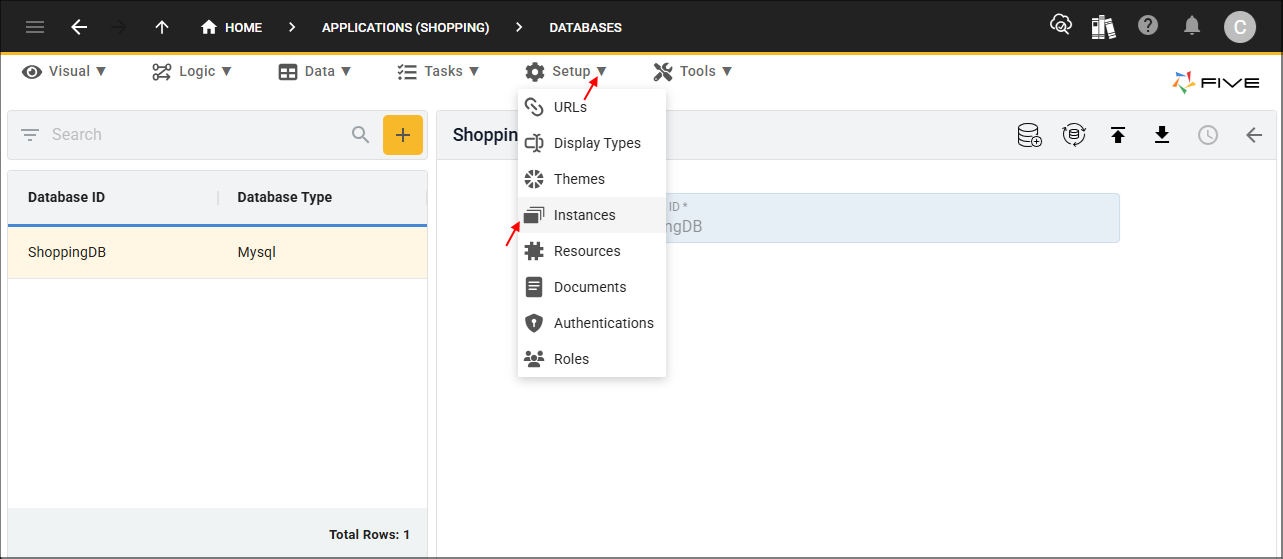This screenshot has width=1283, height=559.
Task: Select Instances from Setup menu
Action: point(585,215)
